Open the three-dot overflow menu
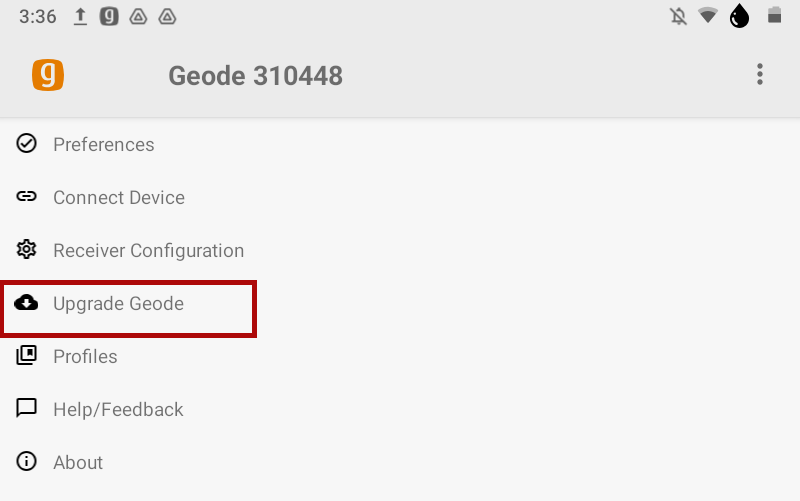 (x=760, y=75)
